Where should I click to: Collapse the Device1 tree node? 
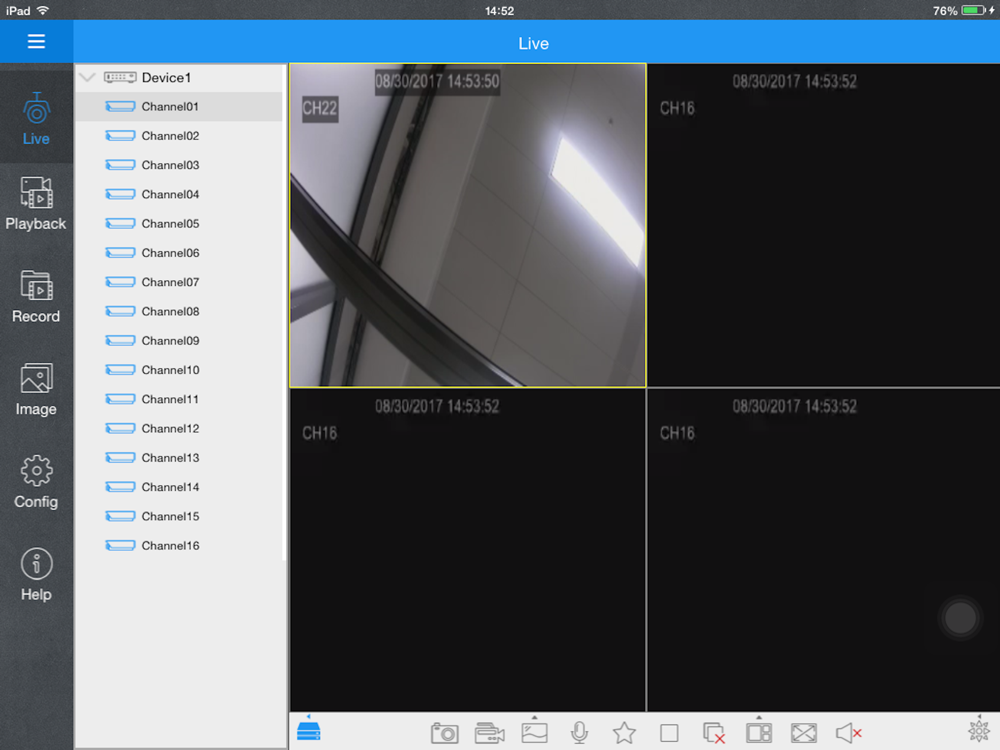[87, 78]
